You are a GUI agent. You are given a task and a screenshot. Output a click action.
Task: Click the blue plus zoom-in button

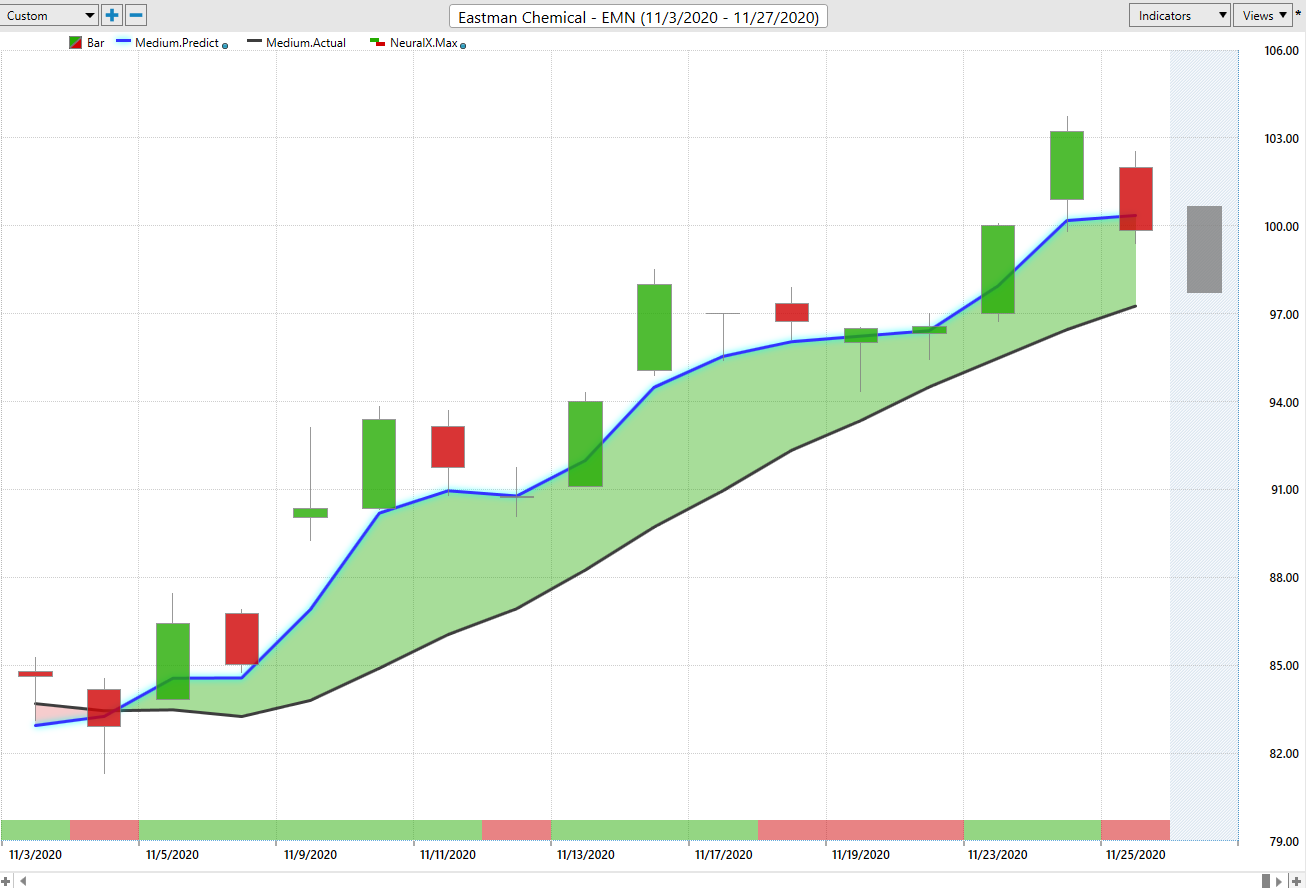tap(112, 15)
